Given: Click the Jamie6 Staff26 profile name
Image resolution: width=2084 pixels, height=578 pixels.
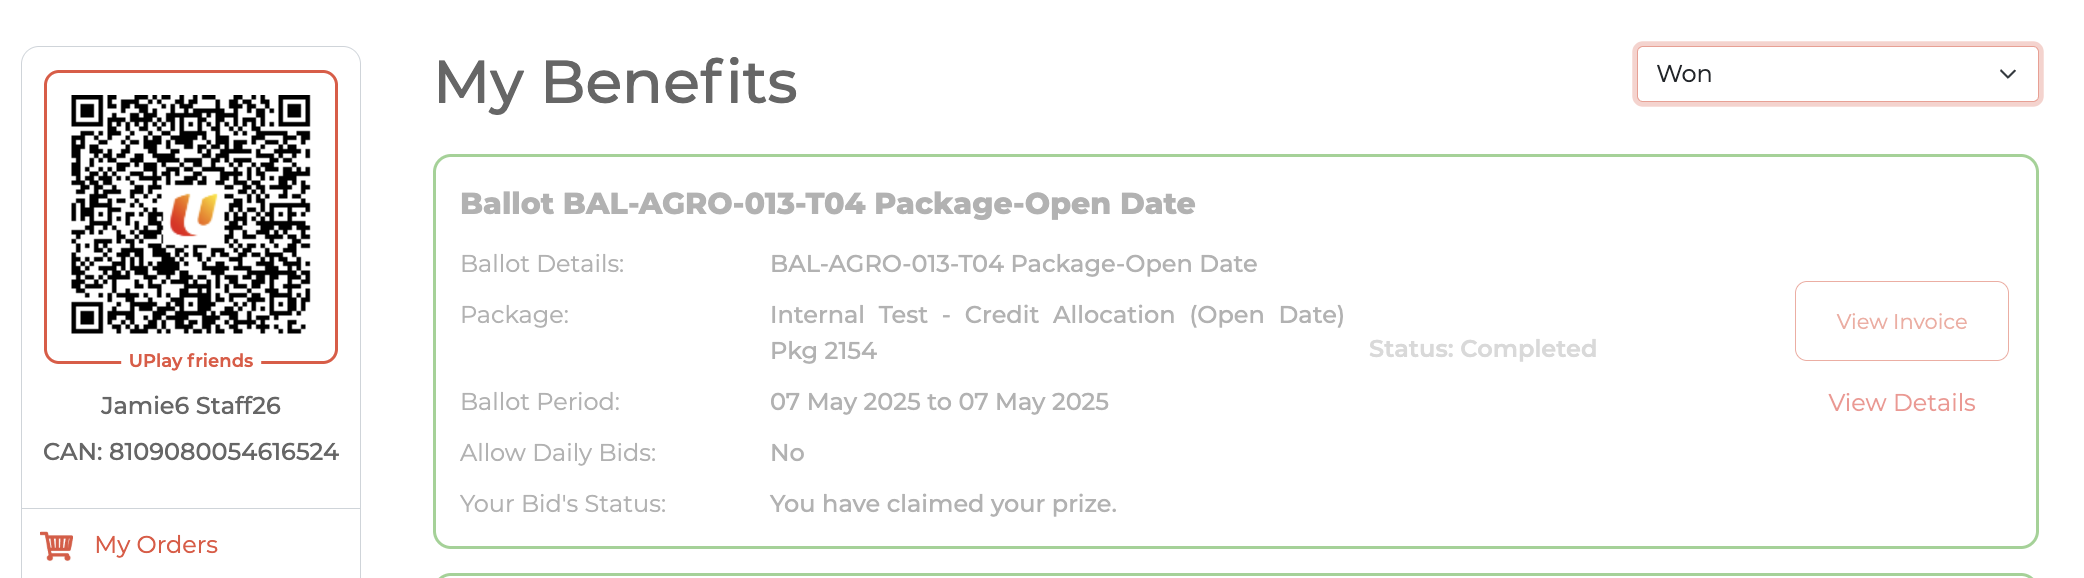Looking at the screenshot, I should 191,406.
